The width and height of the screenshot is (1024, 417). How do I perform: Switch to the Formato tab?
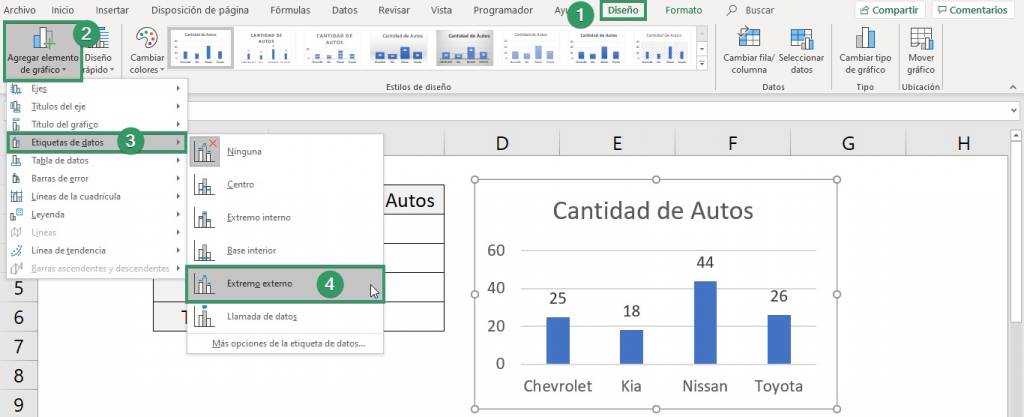pos(684,10)
